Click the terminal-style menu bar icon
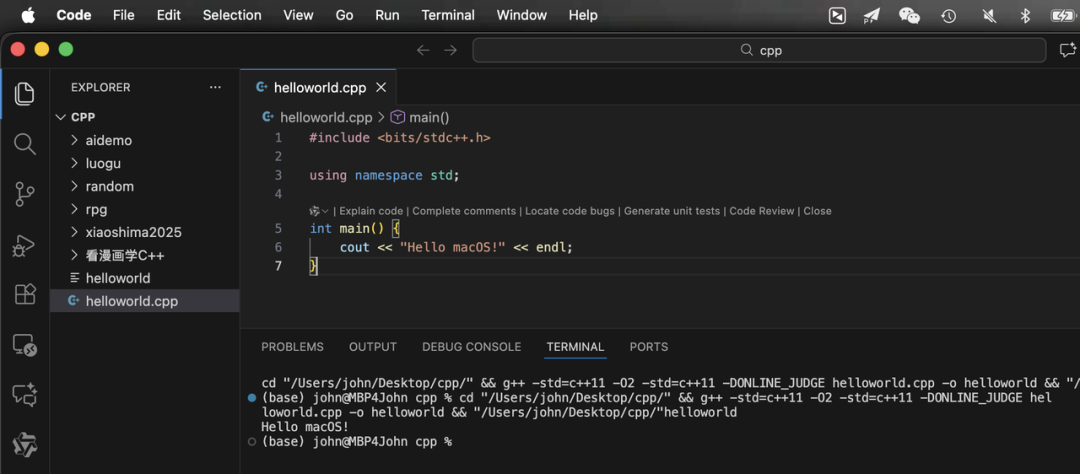Screen dimensions: 1080x474 [837, 15]
